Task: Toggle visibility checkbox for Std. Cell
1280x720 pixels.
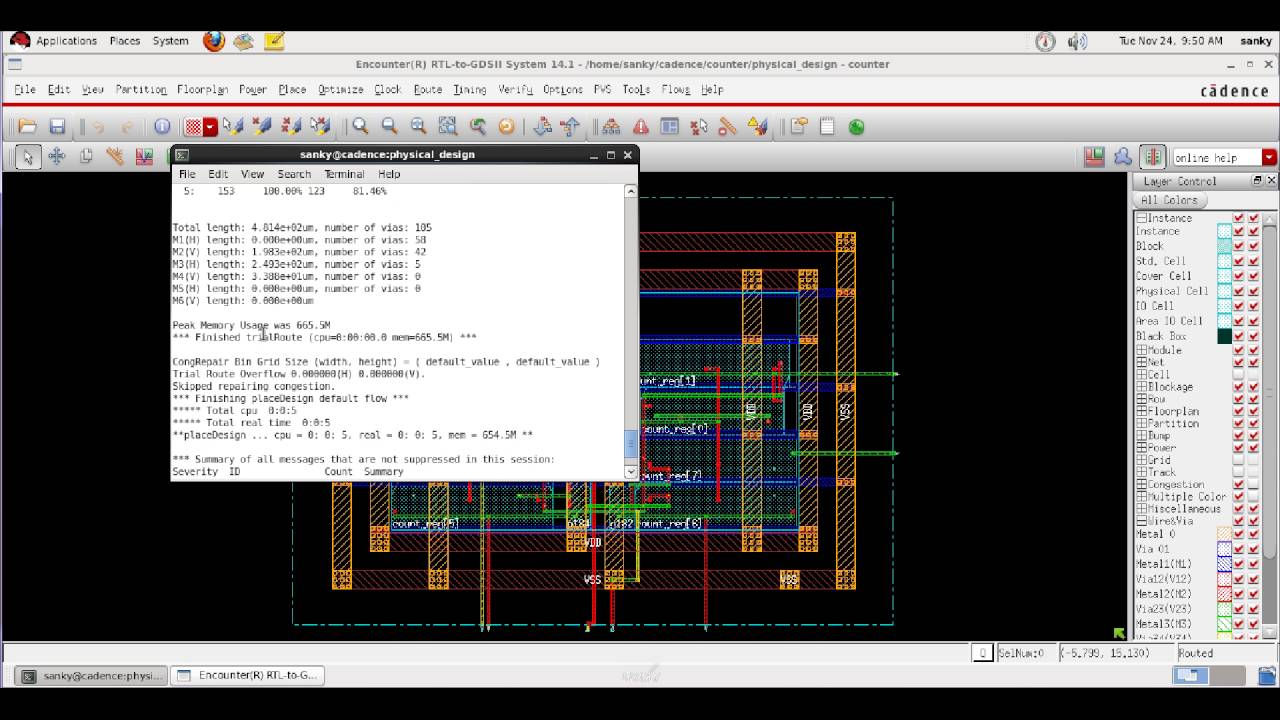Action: [x=1239, y=261]
